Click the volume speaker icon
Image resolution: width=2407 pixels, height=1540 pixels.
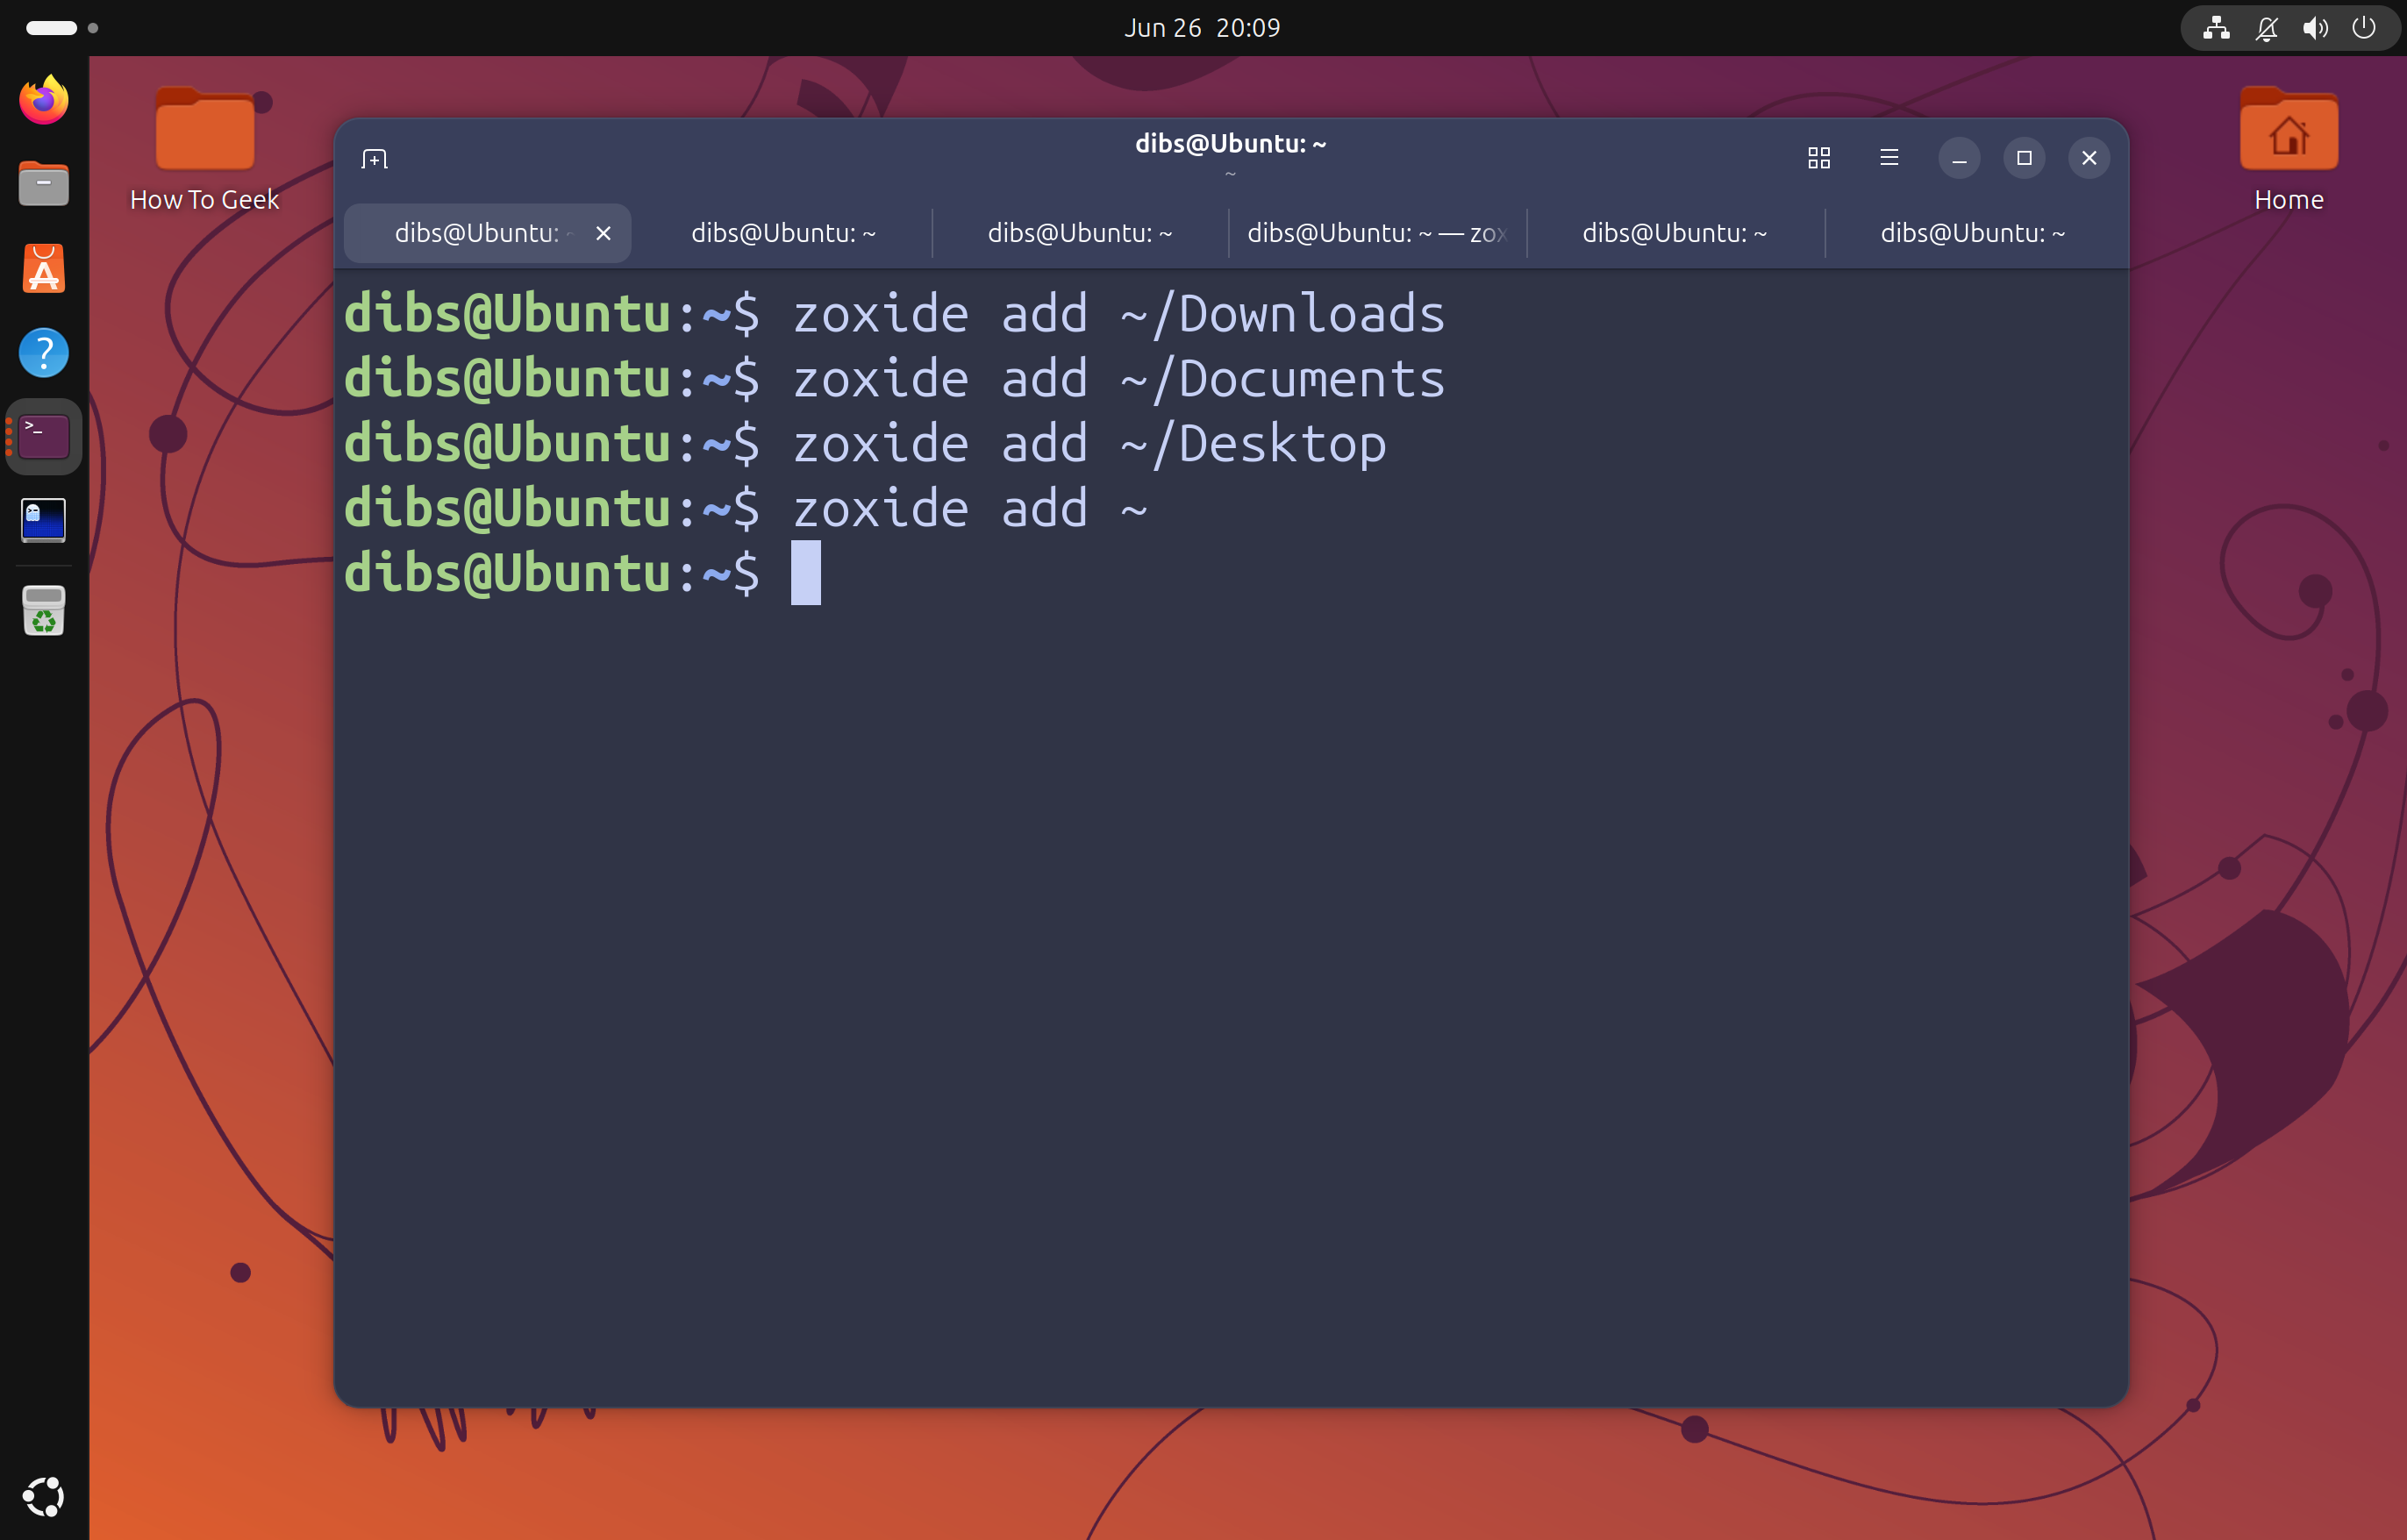(x=2315, y=28)
